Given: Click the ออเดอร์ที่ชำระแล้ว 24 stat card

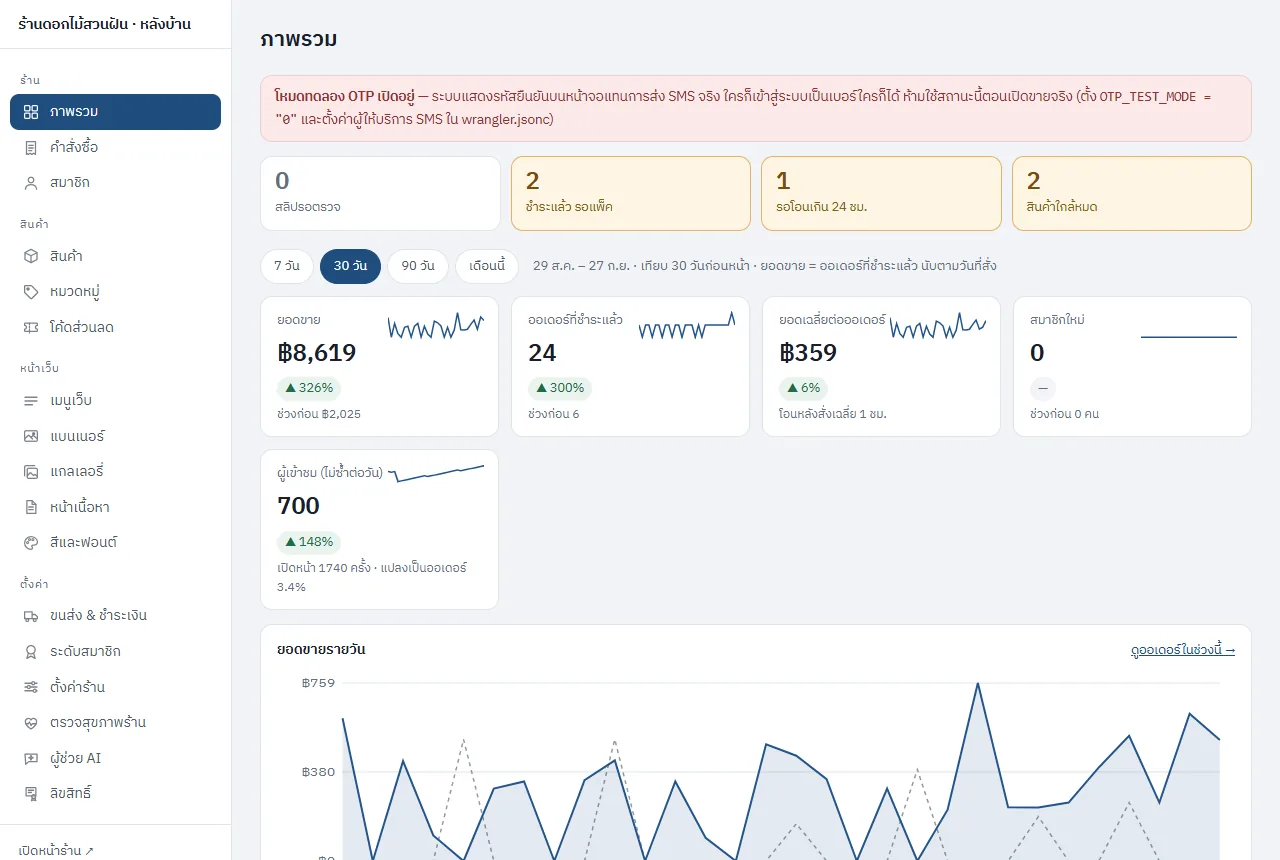Looking at the screenshot, I should 630,366.
